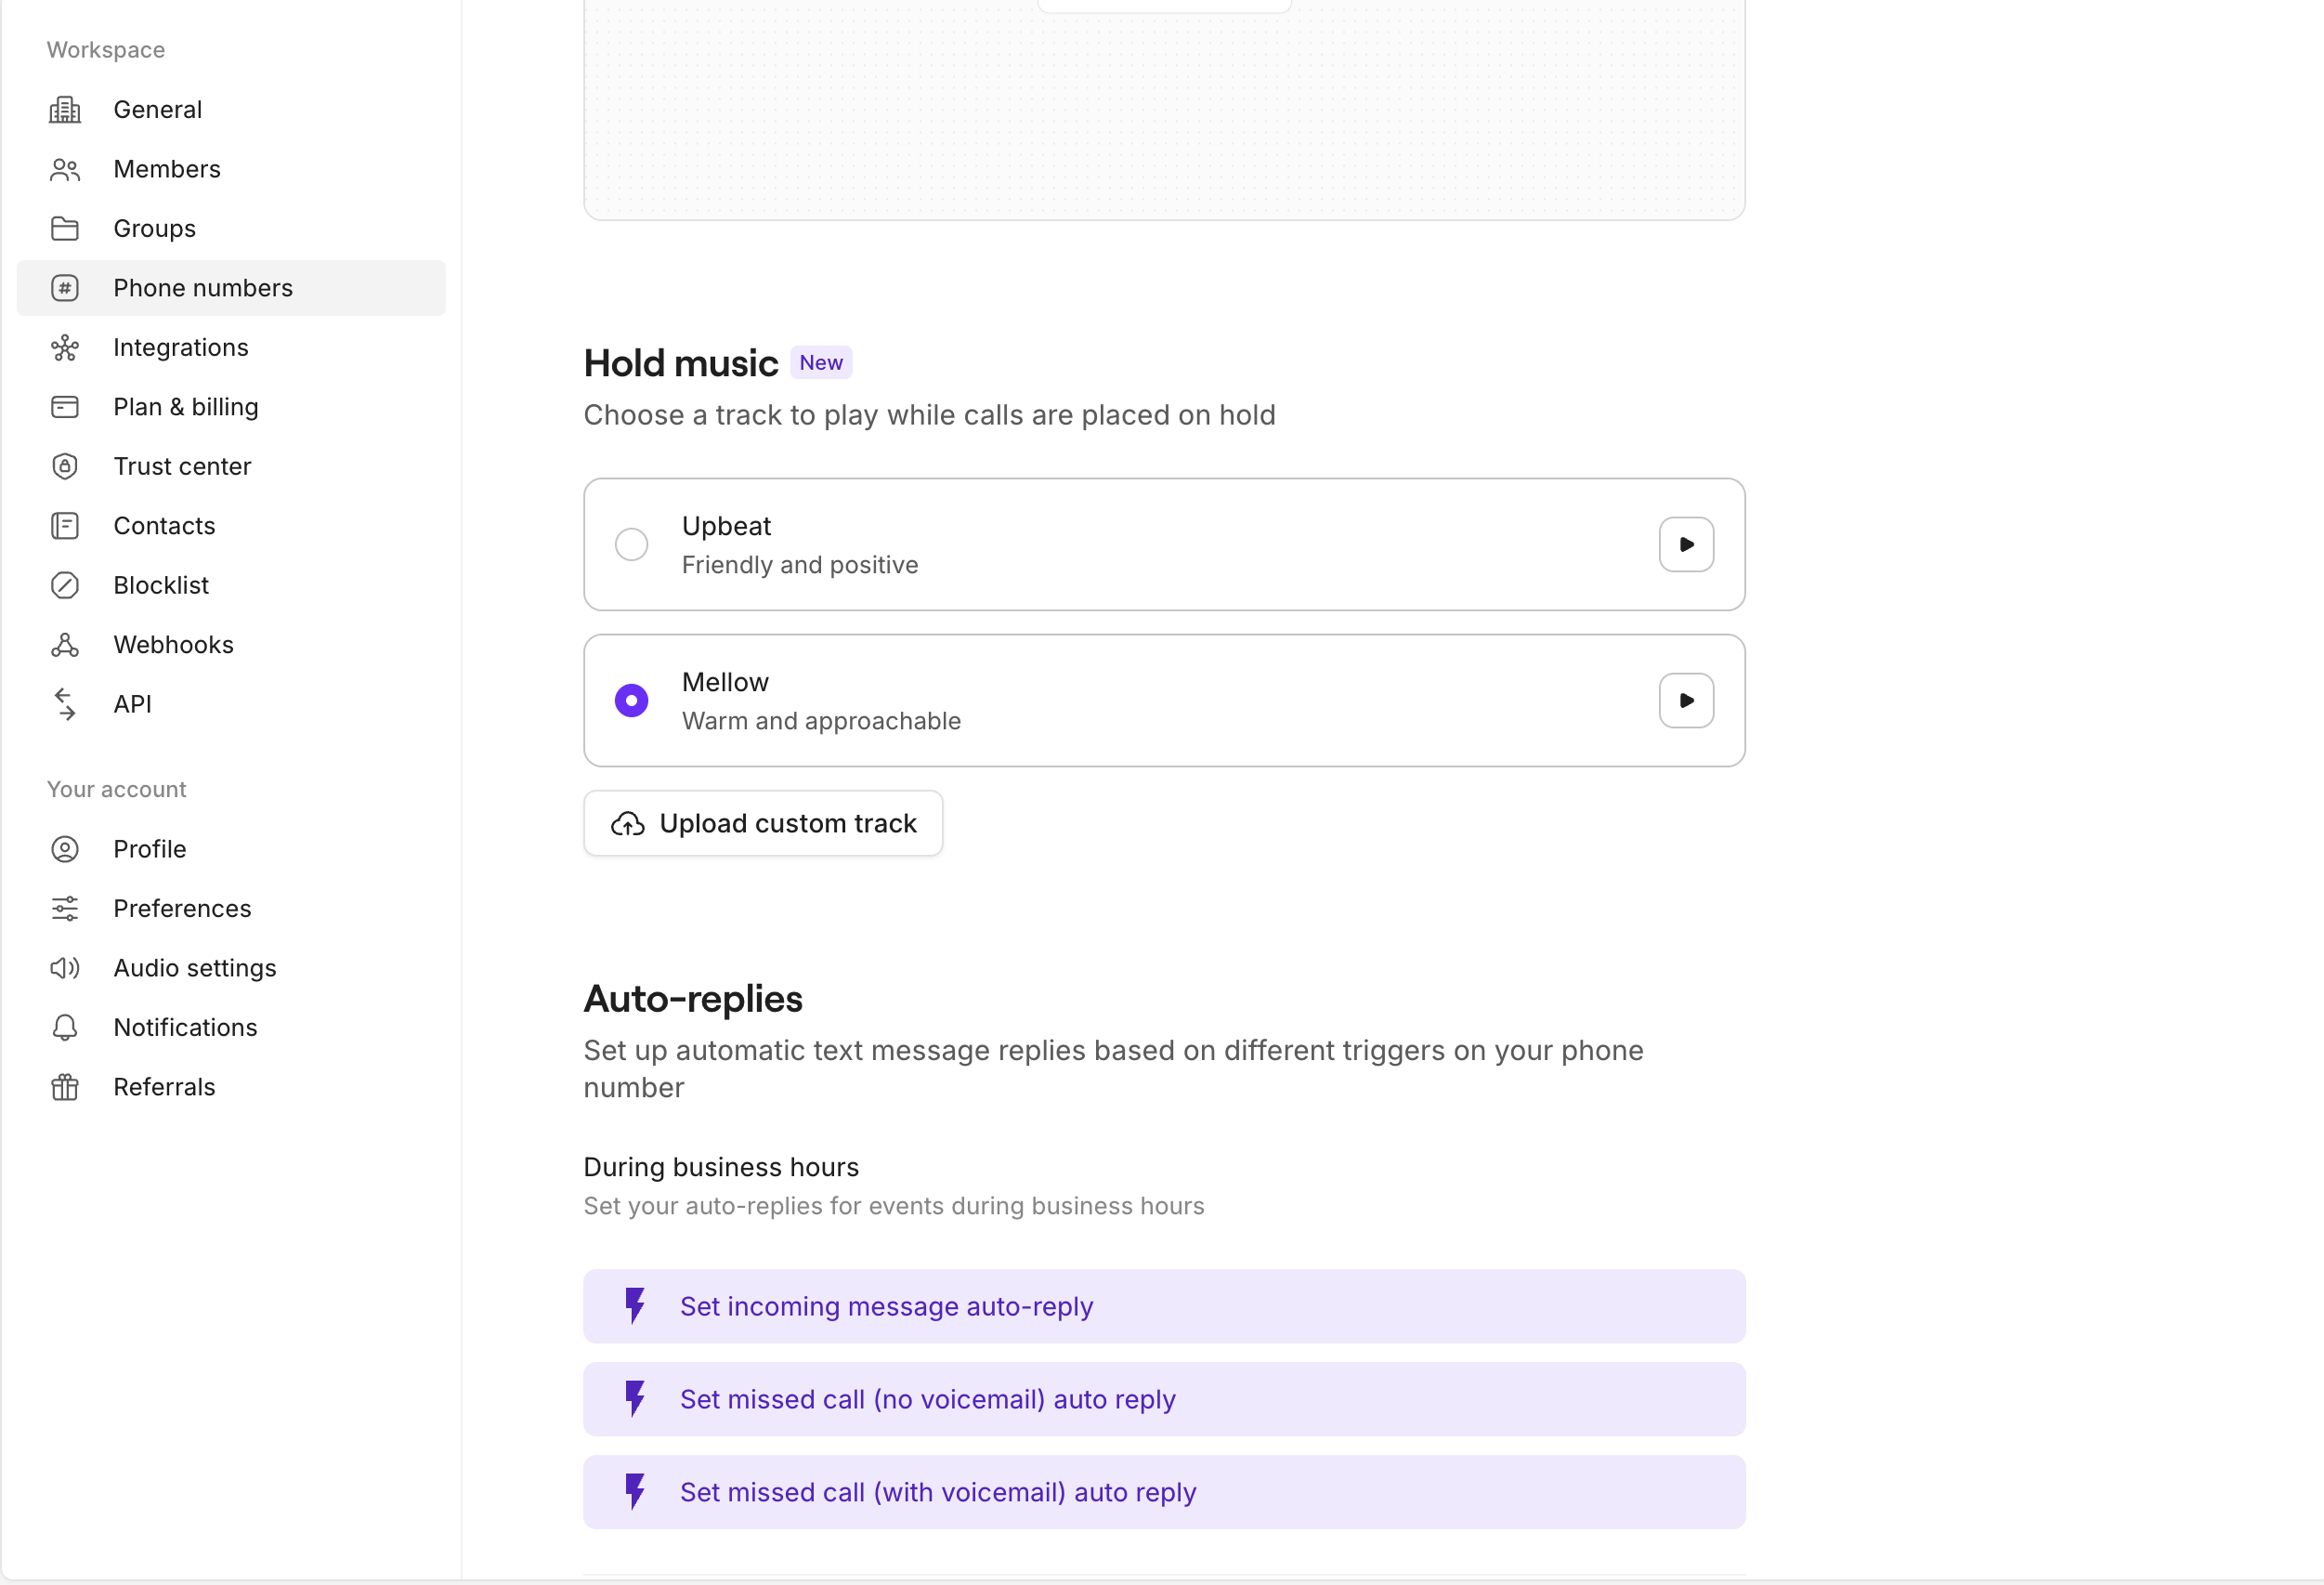This screenshot has width=2324, height=1585.
Task: Open Phone numbers settings from sidebar
Action: point(202,288)
